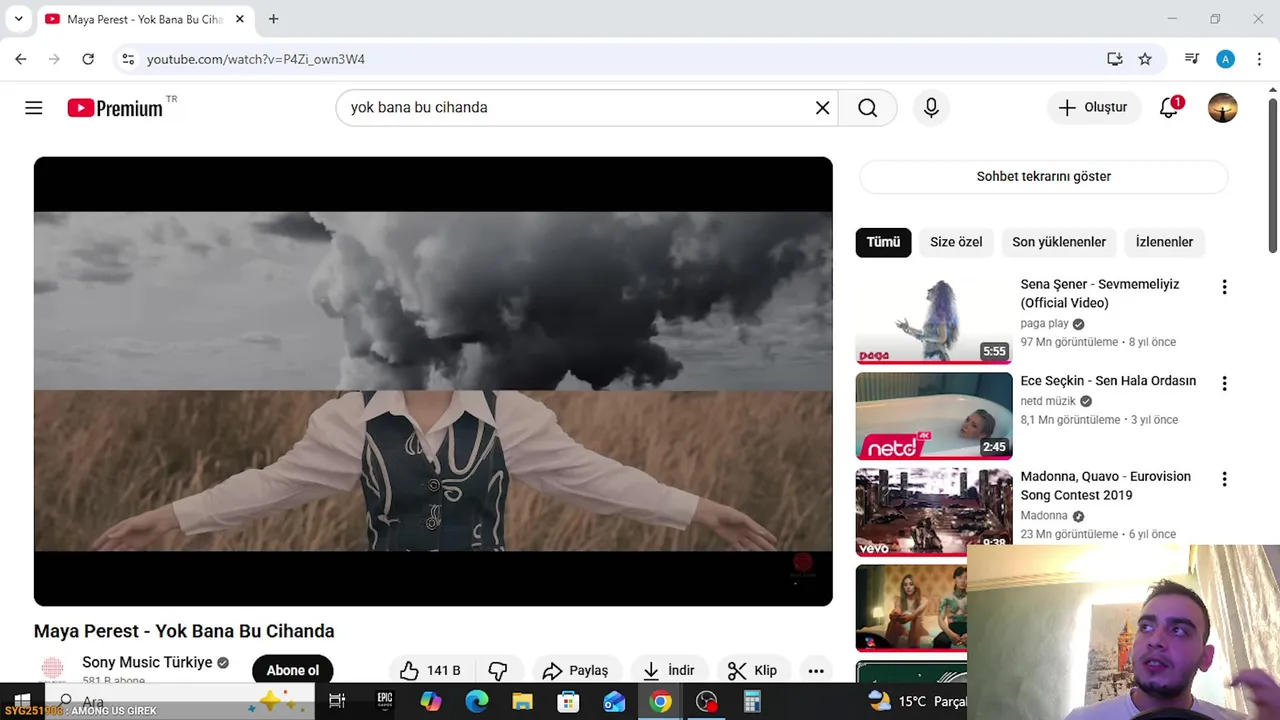The height and width of the screenshot is (720, 1280).
Task: Open a new Chrome tab
Action: [273, 19]
